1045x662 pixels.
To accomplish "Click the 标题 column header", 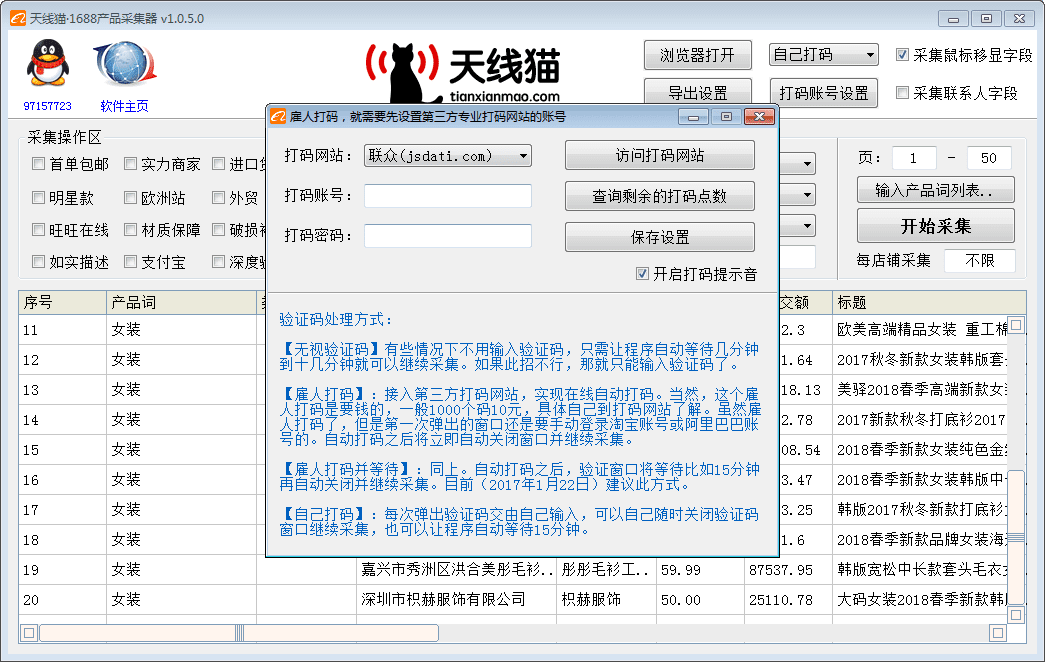I will pos(928,302).
